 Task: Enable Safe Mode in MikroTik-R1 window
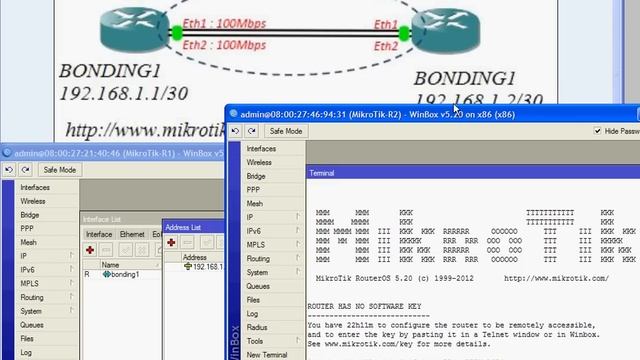[60, 170]
